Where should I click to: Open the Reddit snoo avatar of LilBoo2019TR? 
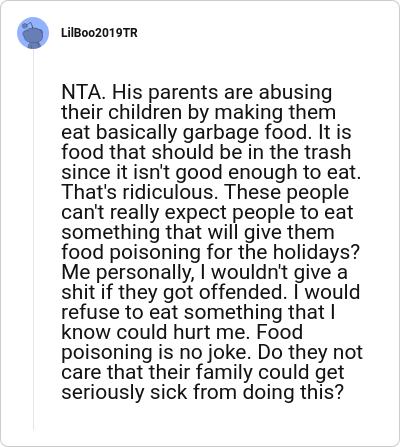pos(33,33)
